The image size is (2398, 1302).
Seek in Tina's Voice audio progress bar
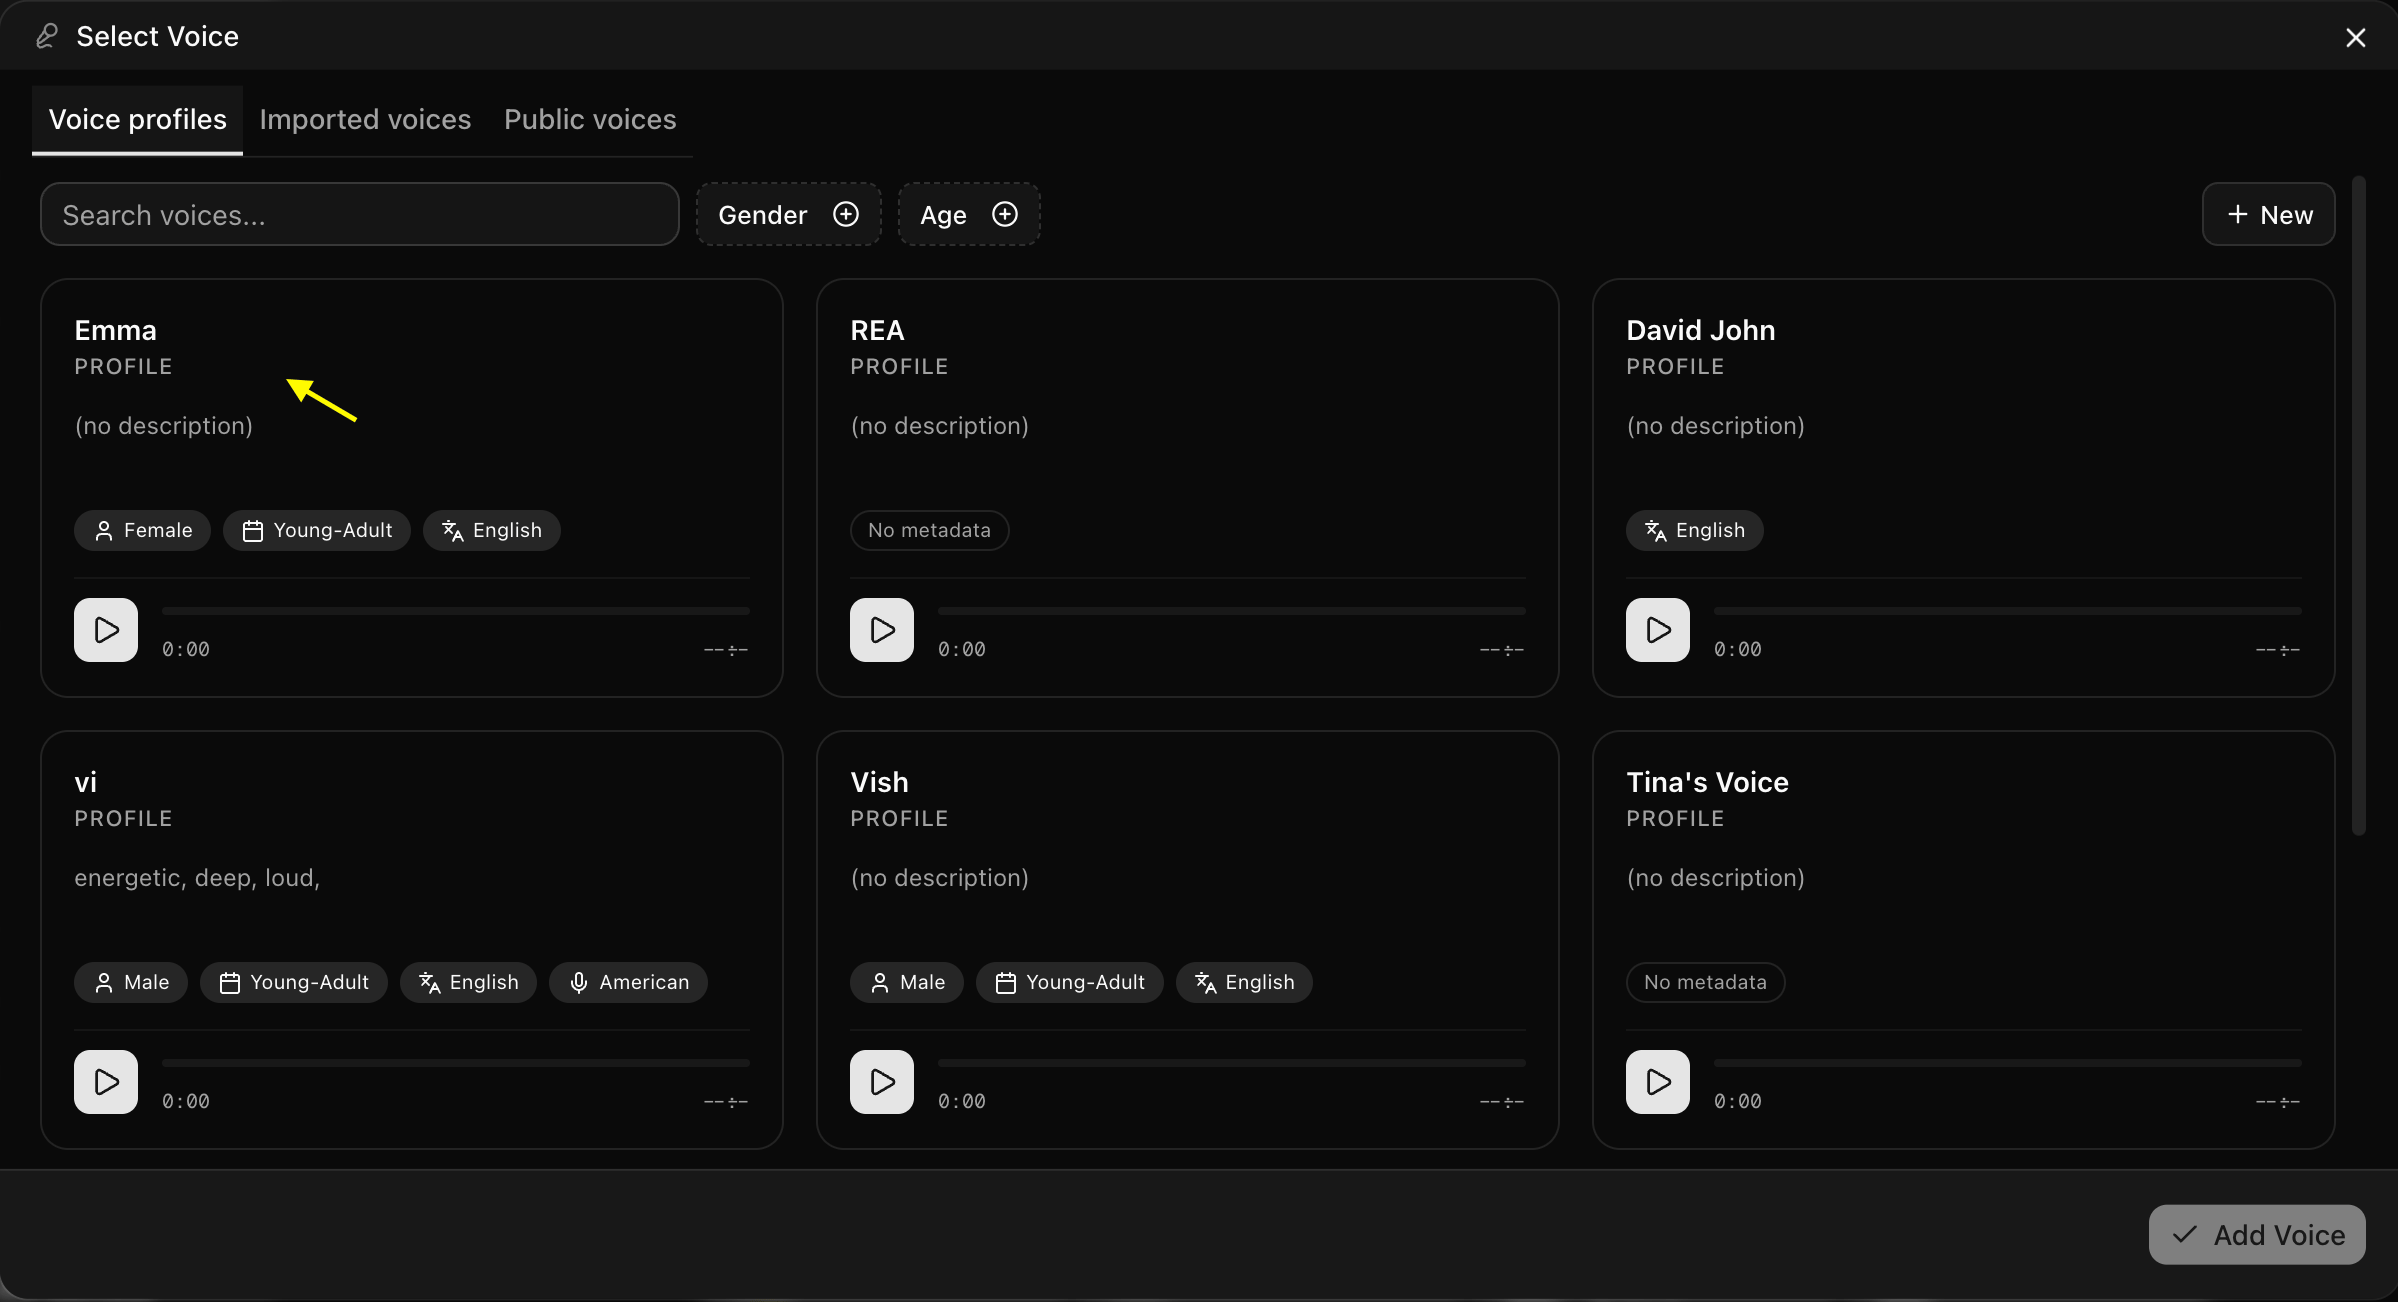[2008, 1062]
